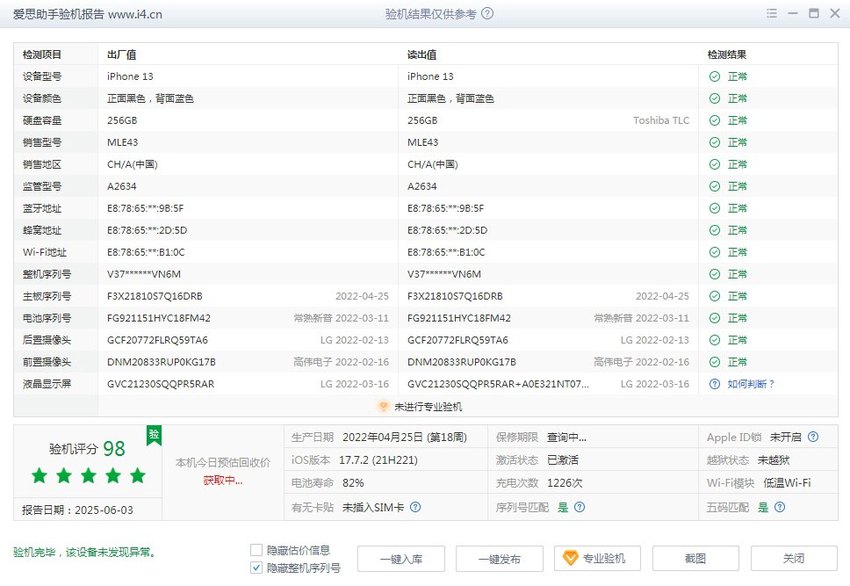Click the 读出值 display serial GVC21230SQQPR5RAR+A0E321NT07...
The image size is (850, 586).
[498, 384]
